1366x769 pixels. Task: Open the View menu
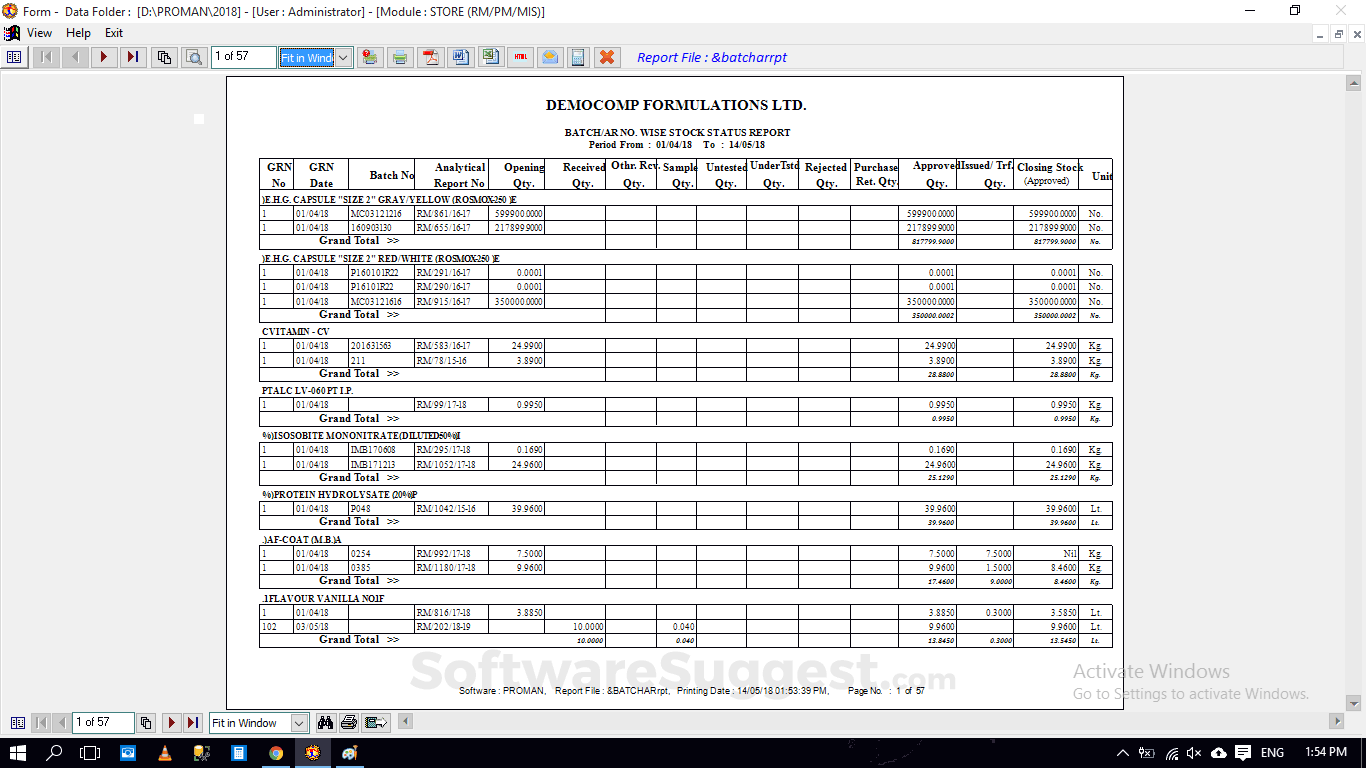[39, 32]
